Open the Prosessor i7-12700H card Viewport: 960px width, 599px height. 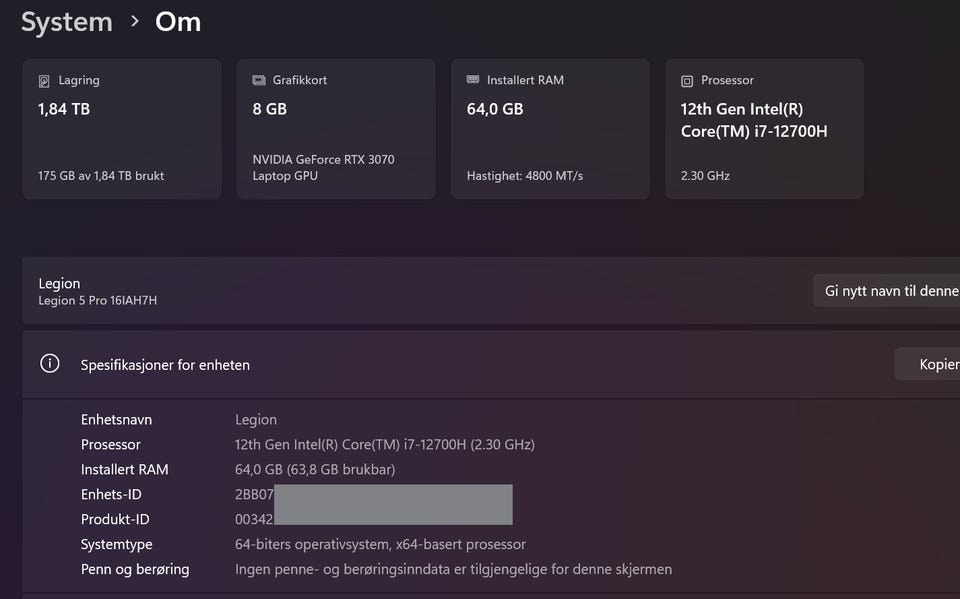(x=764, y=129)
